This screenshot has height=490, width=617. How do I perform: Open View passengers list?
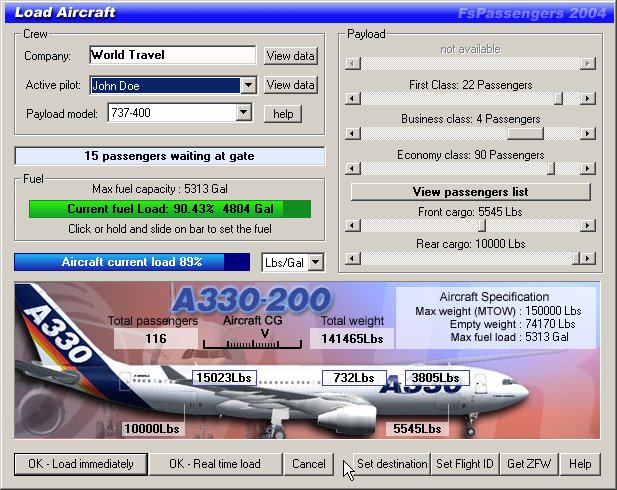click(471, 192)
